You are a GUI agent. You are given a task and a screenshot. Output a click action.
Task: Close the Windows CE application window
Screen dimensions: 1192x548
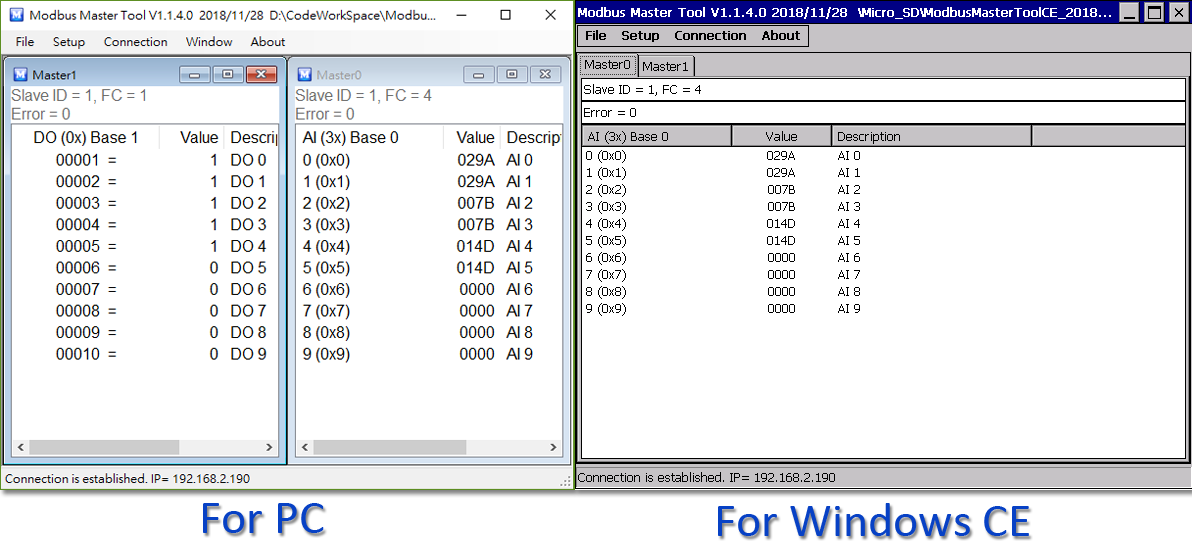(x=1178, y=12)
